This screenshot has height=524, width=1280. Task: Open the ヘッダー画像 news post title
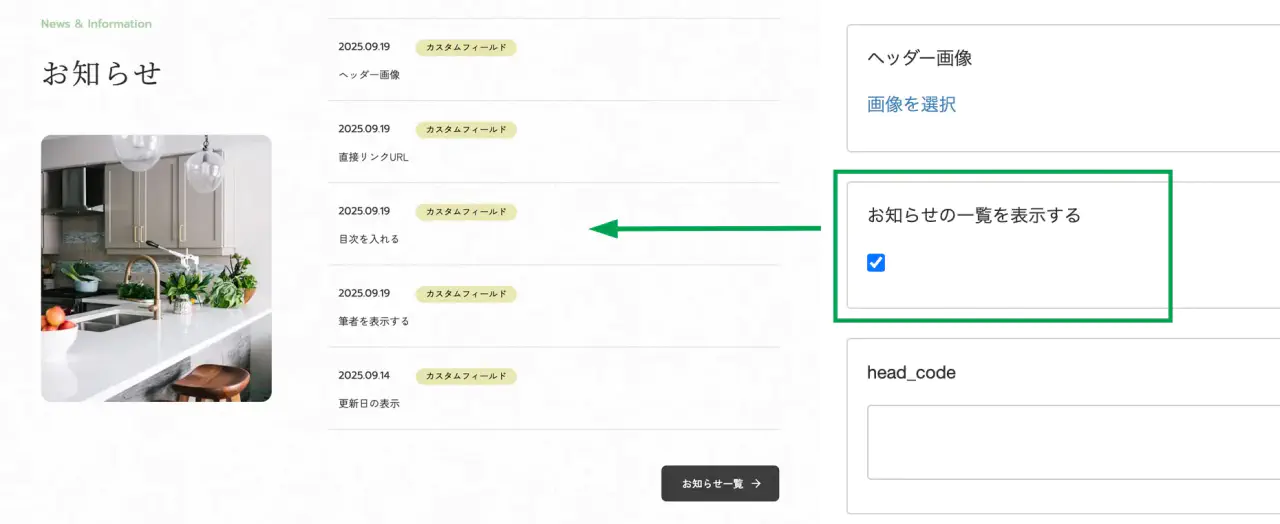[369, 75]
